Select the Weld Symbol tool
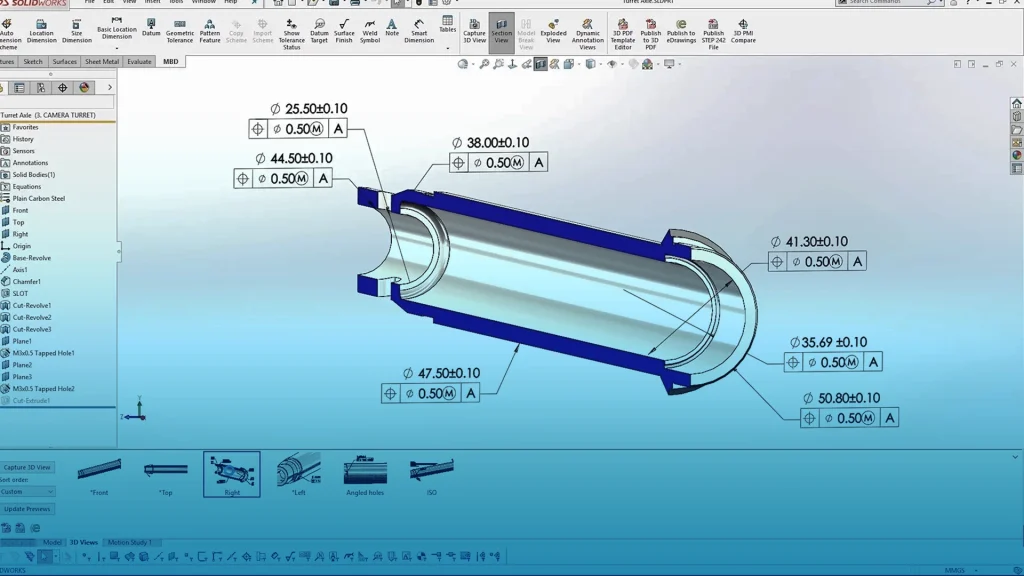 pyautogui.click(x=368, y=30)
